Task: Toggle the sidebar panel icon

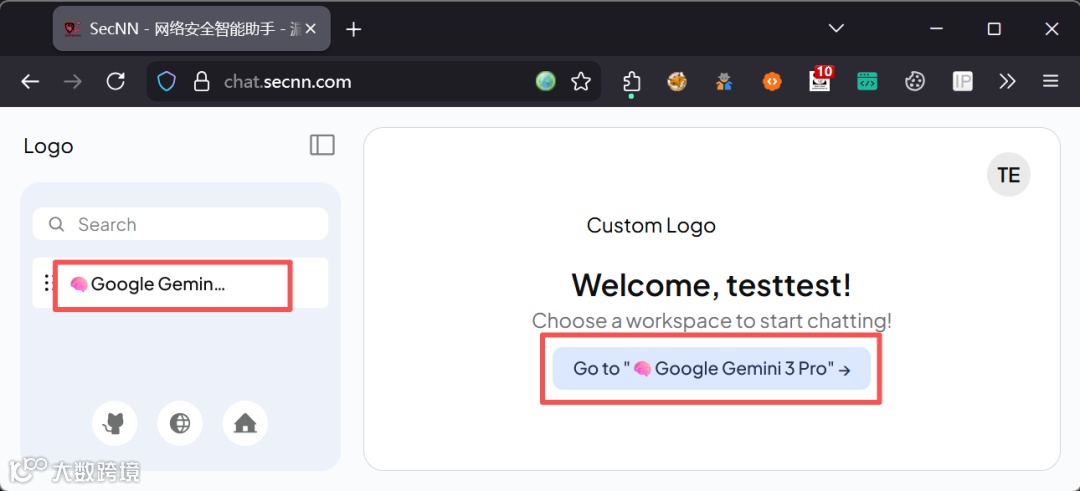Action: 322,145
